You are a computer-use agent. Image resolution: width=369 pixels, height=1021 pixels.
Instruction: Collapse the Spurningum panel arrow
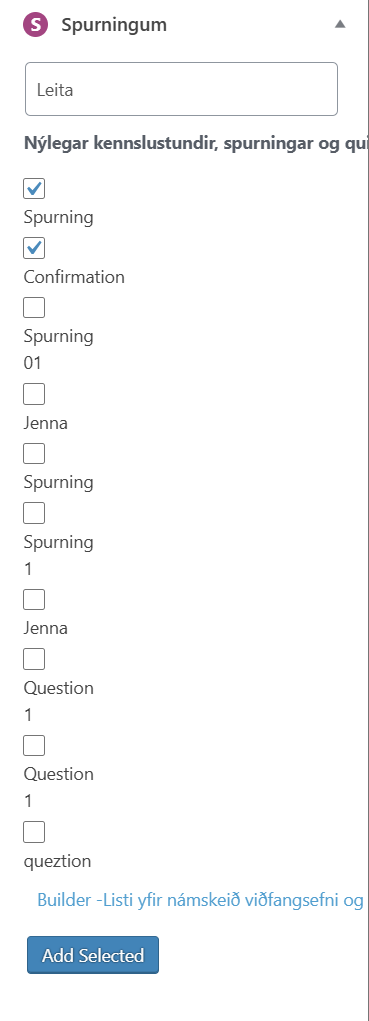pos(340,24)
